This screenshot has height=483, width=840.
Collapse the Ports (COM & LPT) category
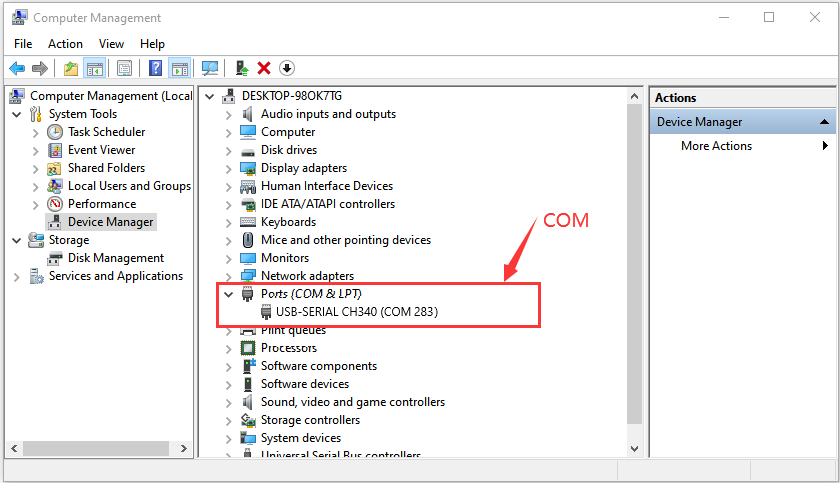[x=229, y=295]
